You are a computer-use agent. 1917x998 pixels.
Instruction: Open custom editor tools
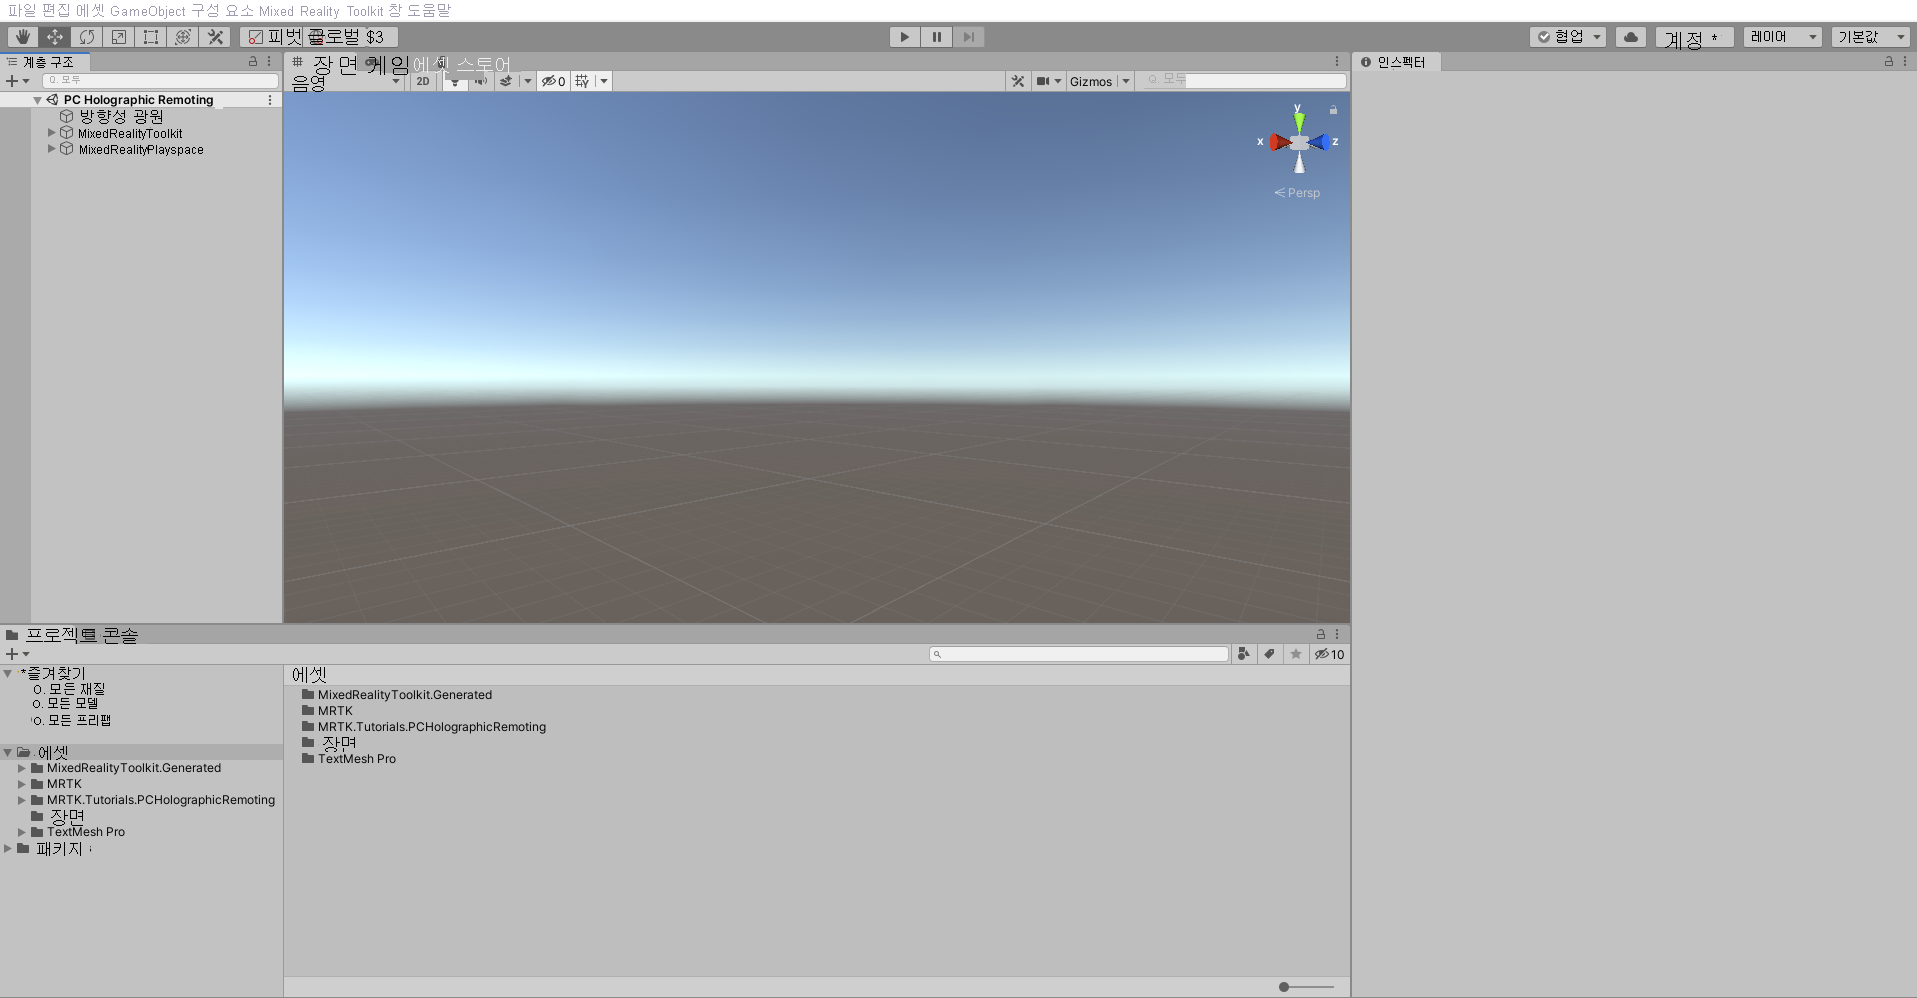click(x=215, y=37)
